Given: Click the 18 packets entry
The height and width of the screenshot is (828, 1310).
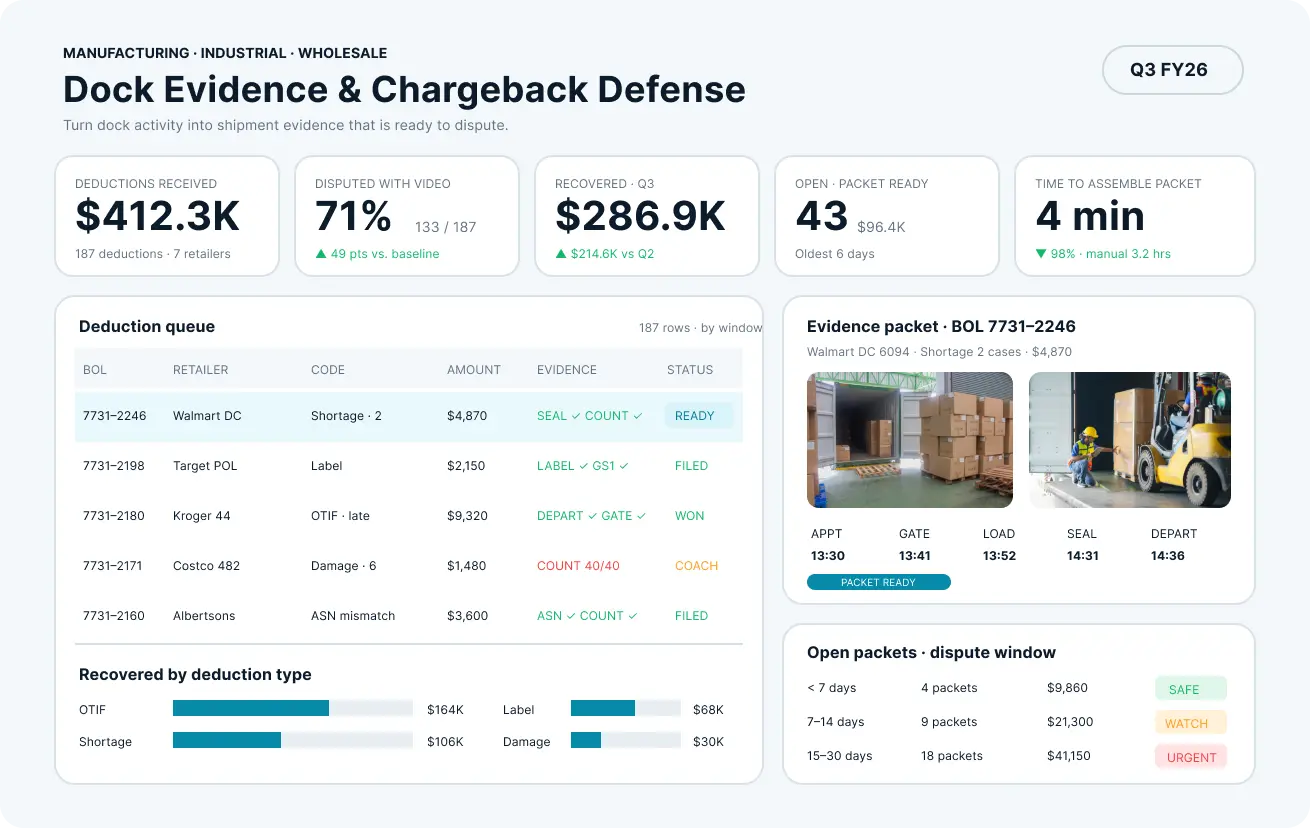Looking at the screenshot, I should pos(951,756).
